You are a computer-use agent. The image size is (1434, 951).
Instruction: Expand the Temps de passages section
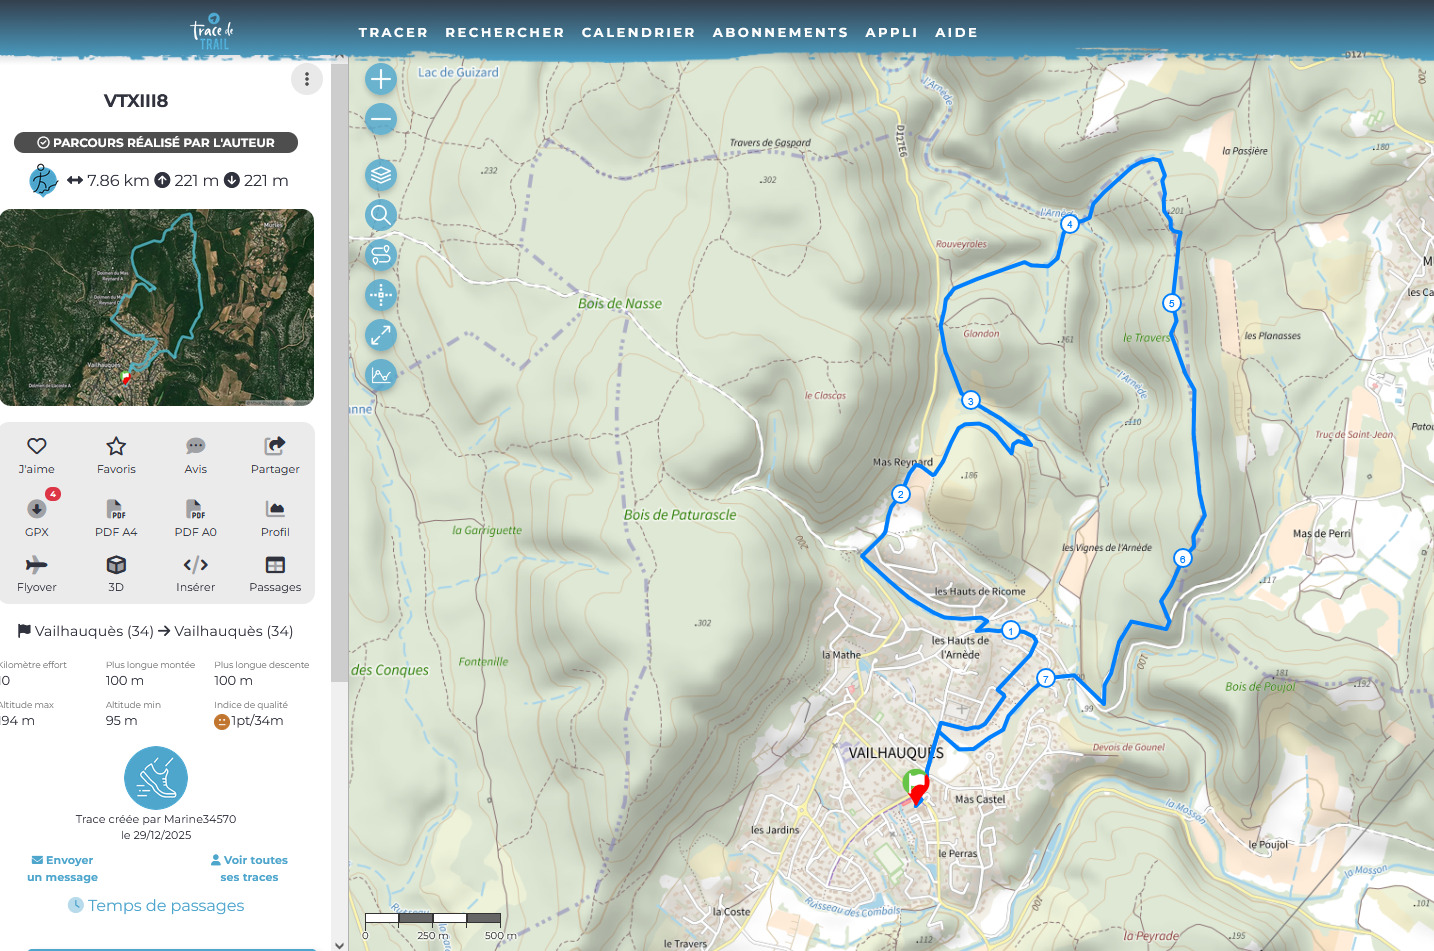155,905
